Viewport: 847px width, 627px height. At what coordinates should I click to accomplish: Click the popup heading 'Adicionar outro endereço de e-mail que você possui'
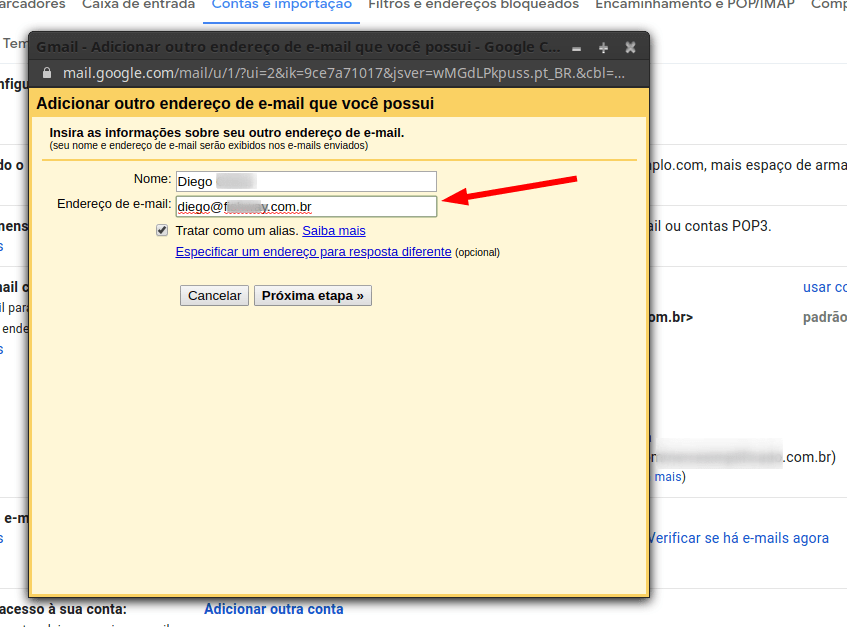[235, 104]
